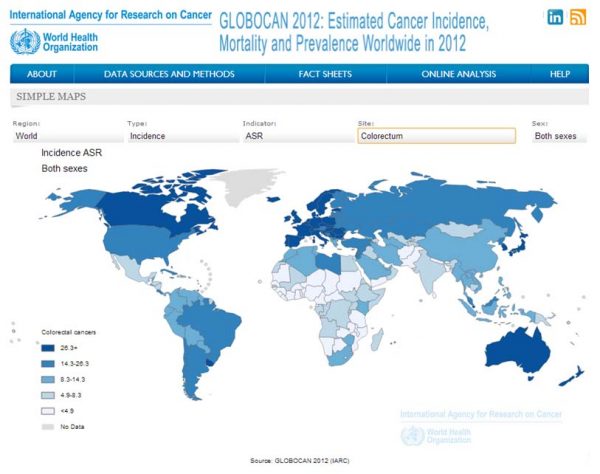Open the Sex dropdown showing Both sexes
Image resolution: width=600 pixels, height=474 pixels.
560,136
